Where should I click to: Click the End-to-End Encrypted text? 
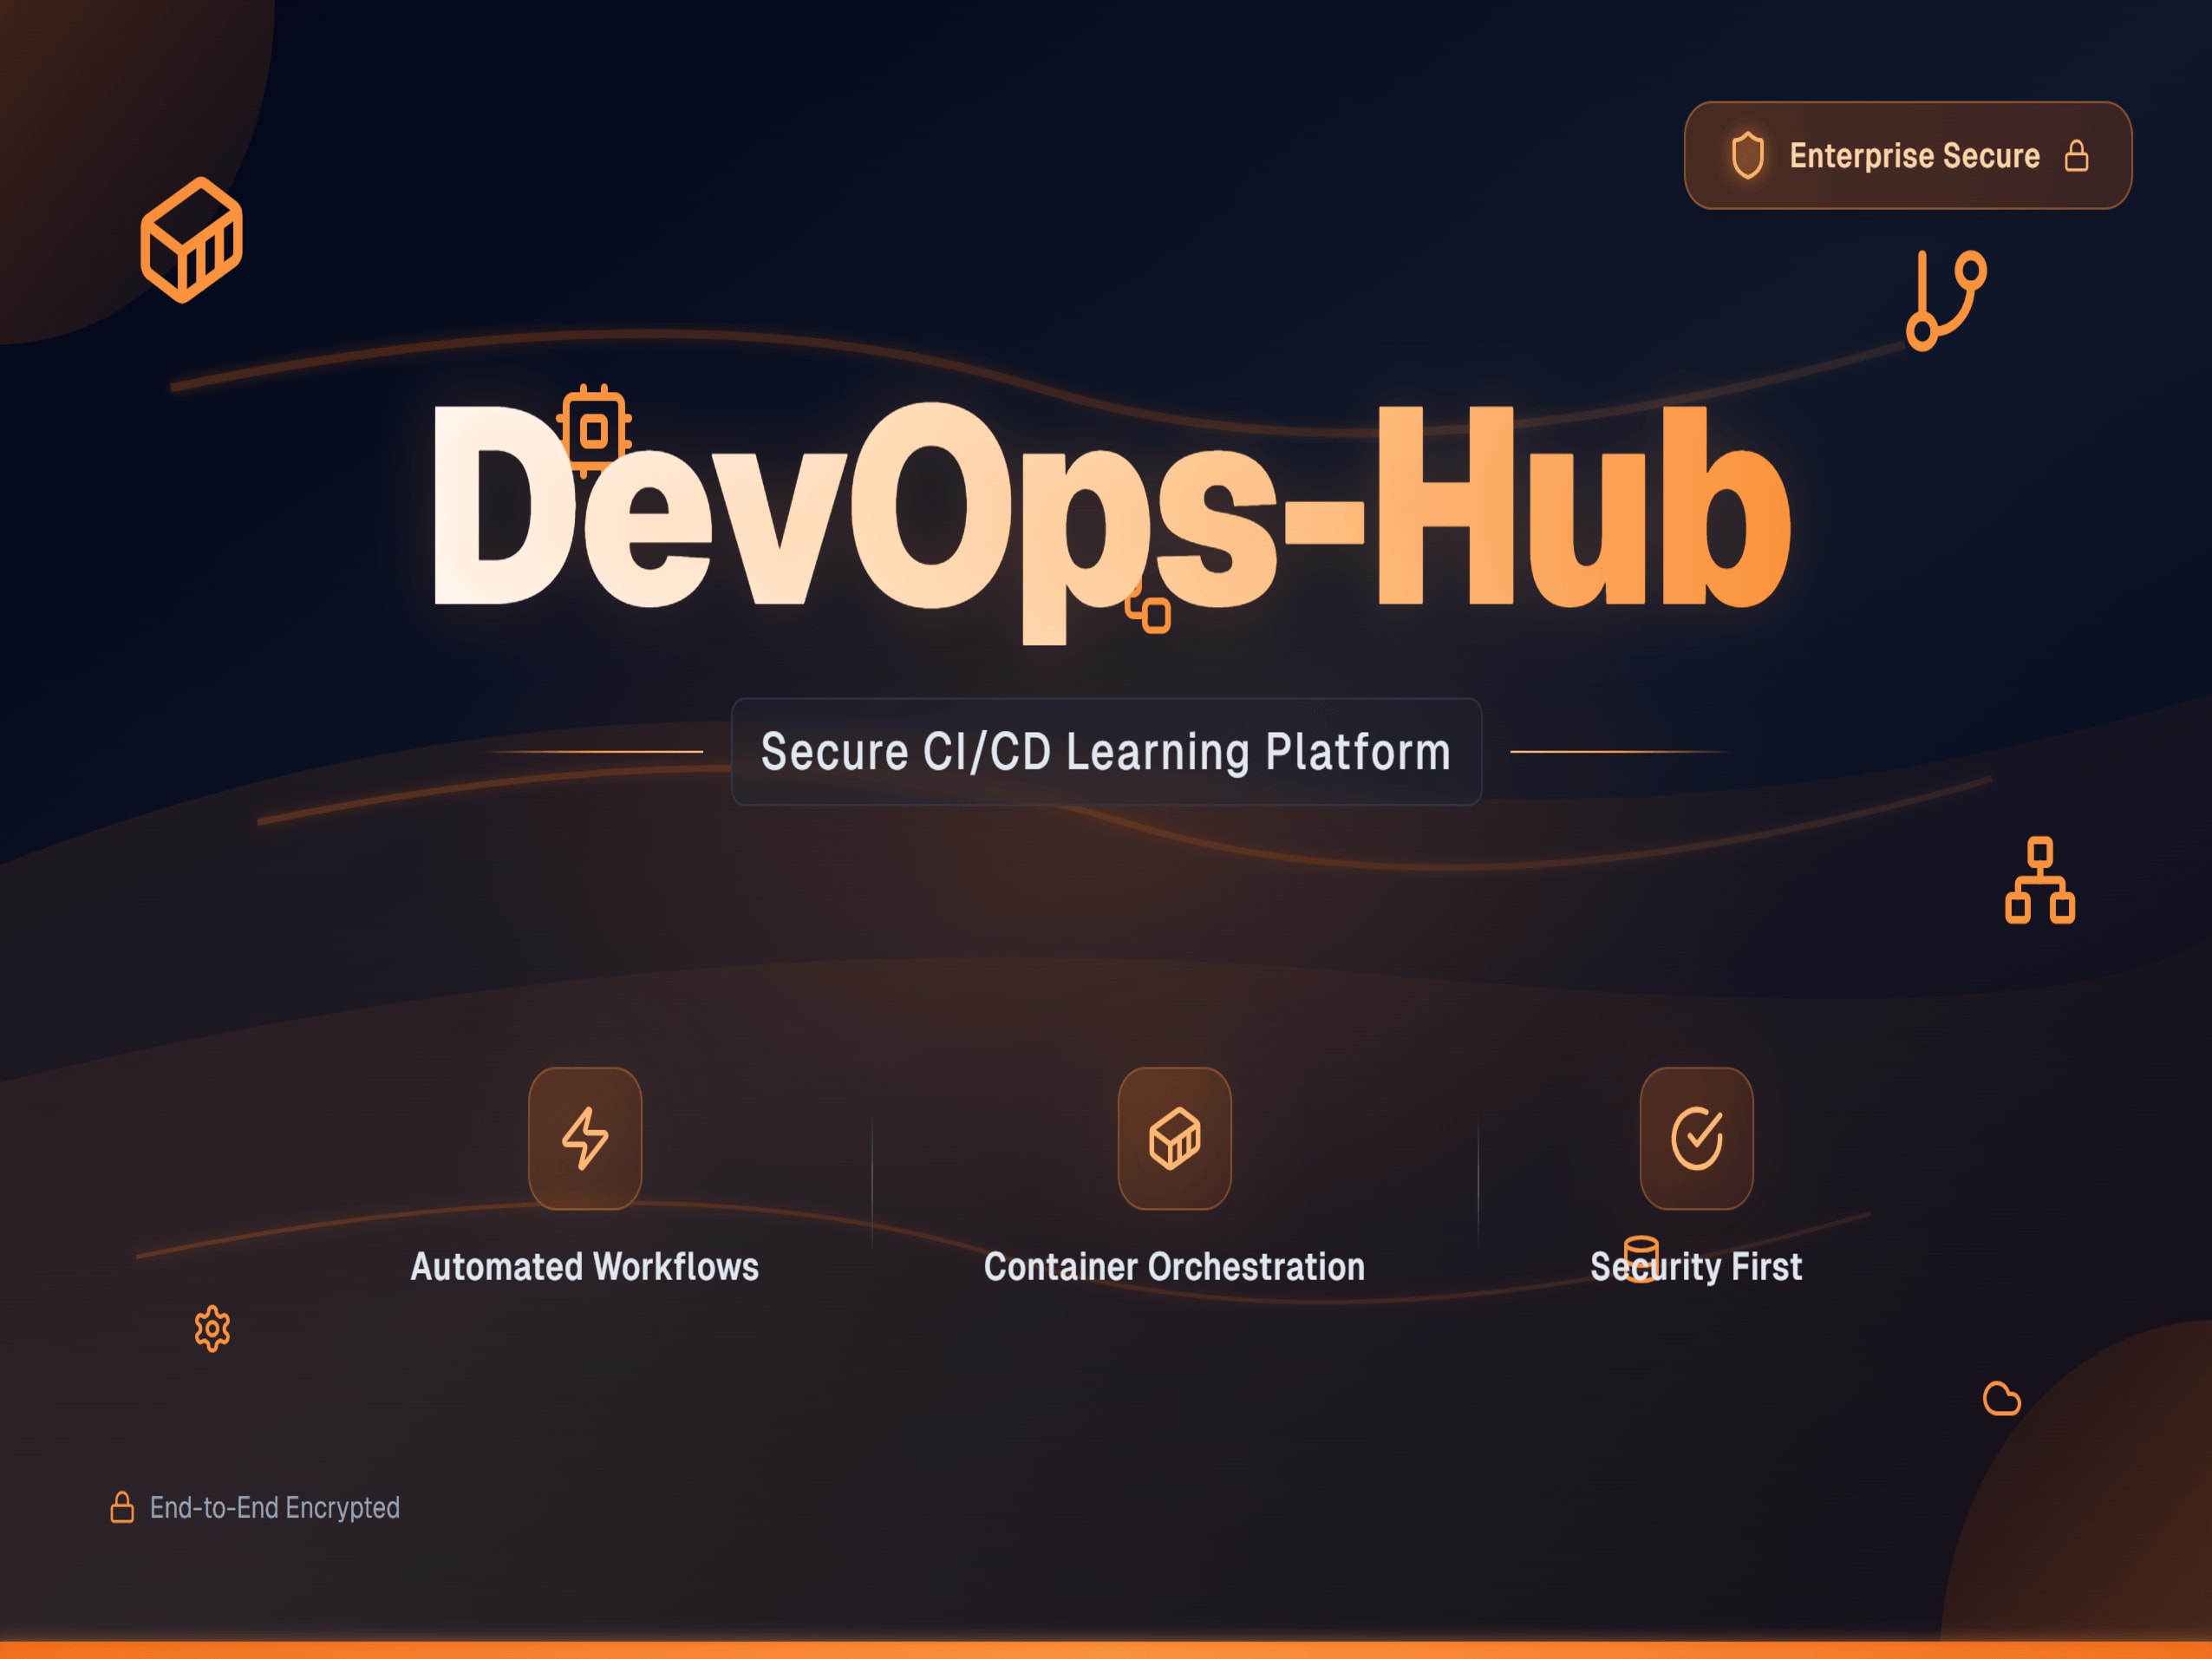275,1507
